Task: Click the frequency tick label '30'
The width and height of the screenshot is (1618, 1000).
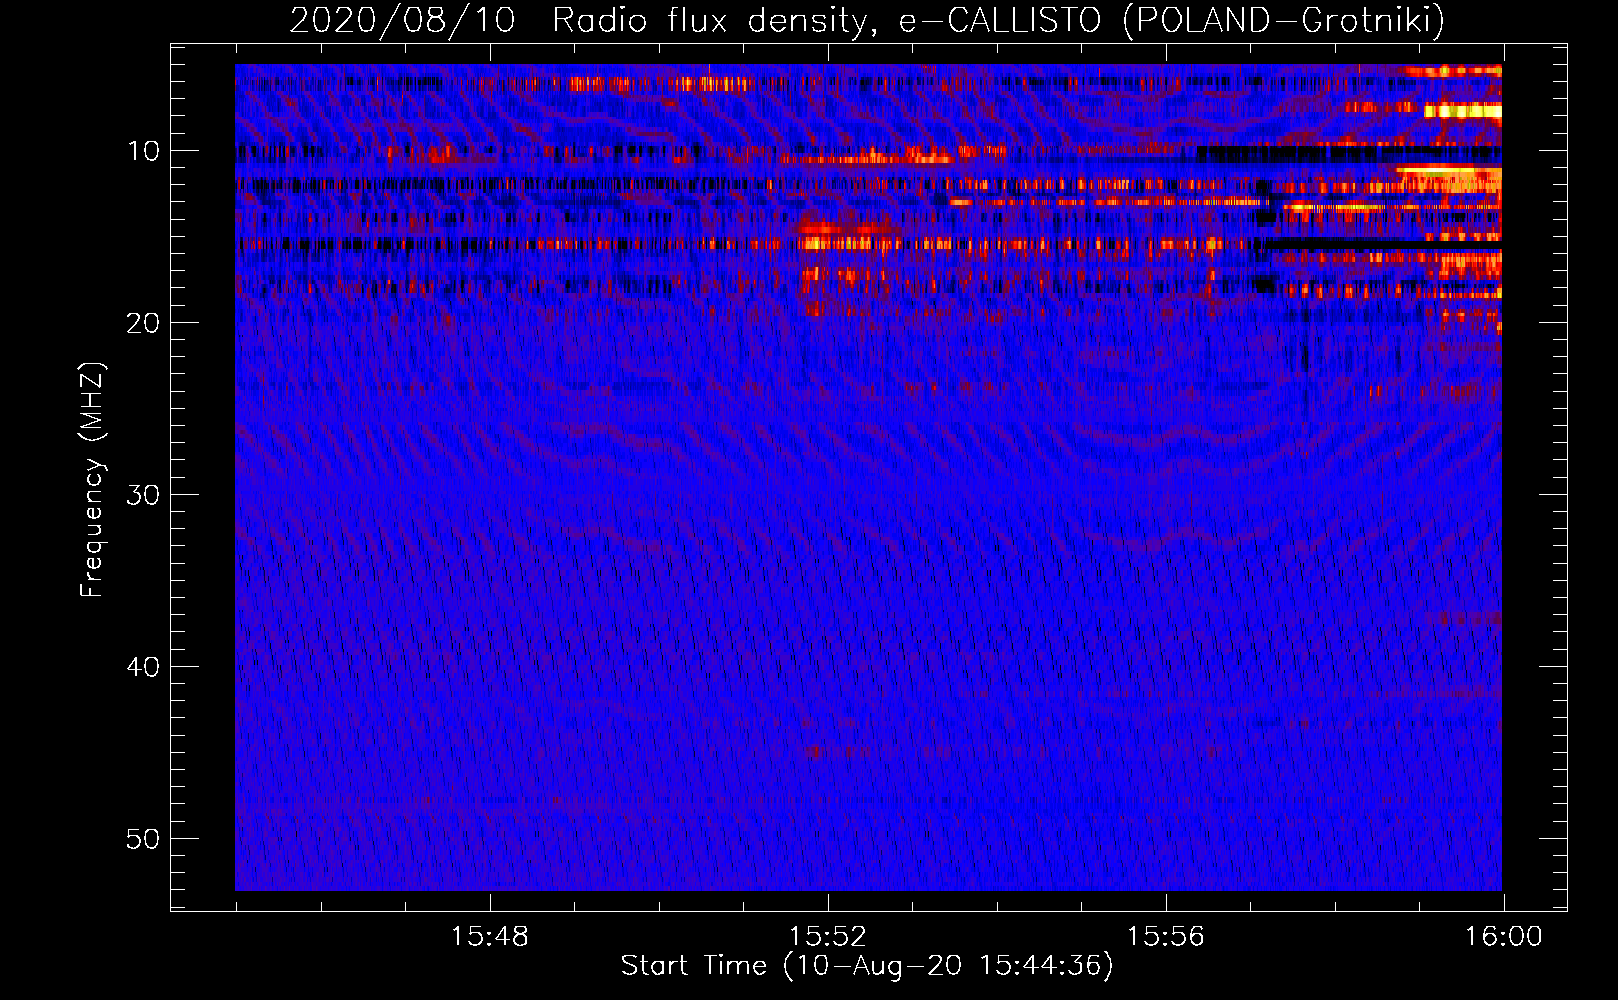Action: pyautogui.click(x=144, y=495)
